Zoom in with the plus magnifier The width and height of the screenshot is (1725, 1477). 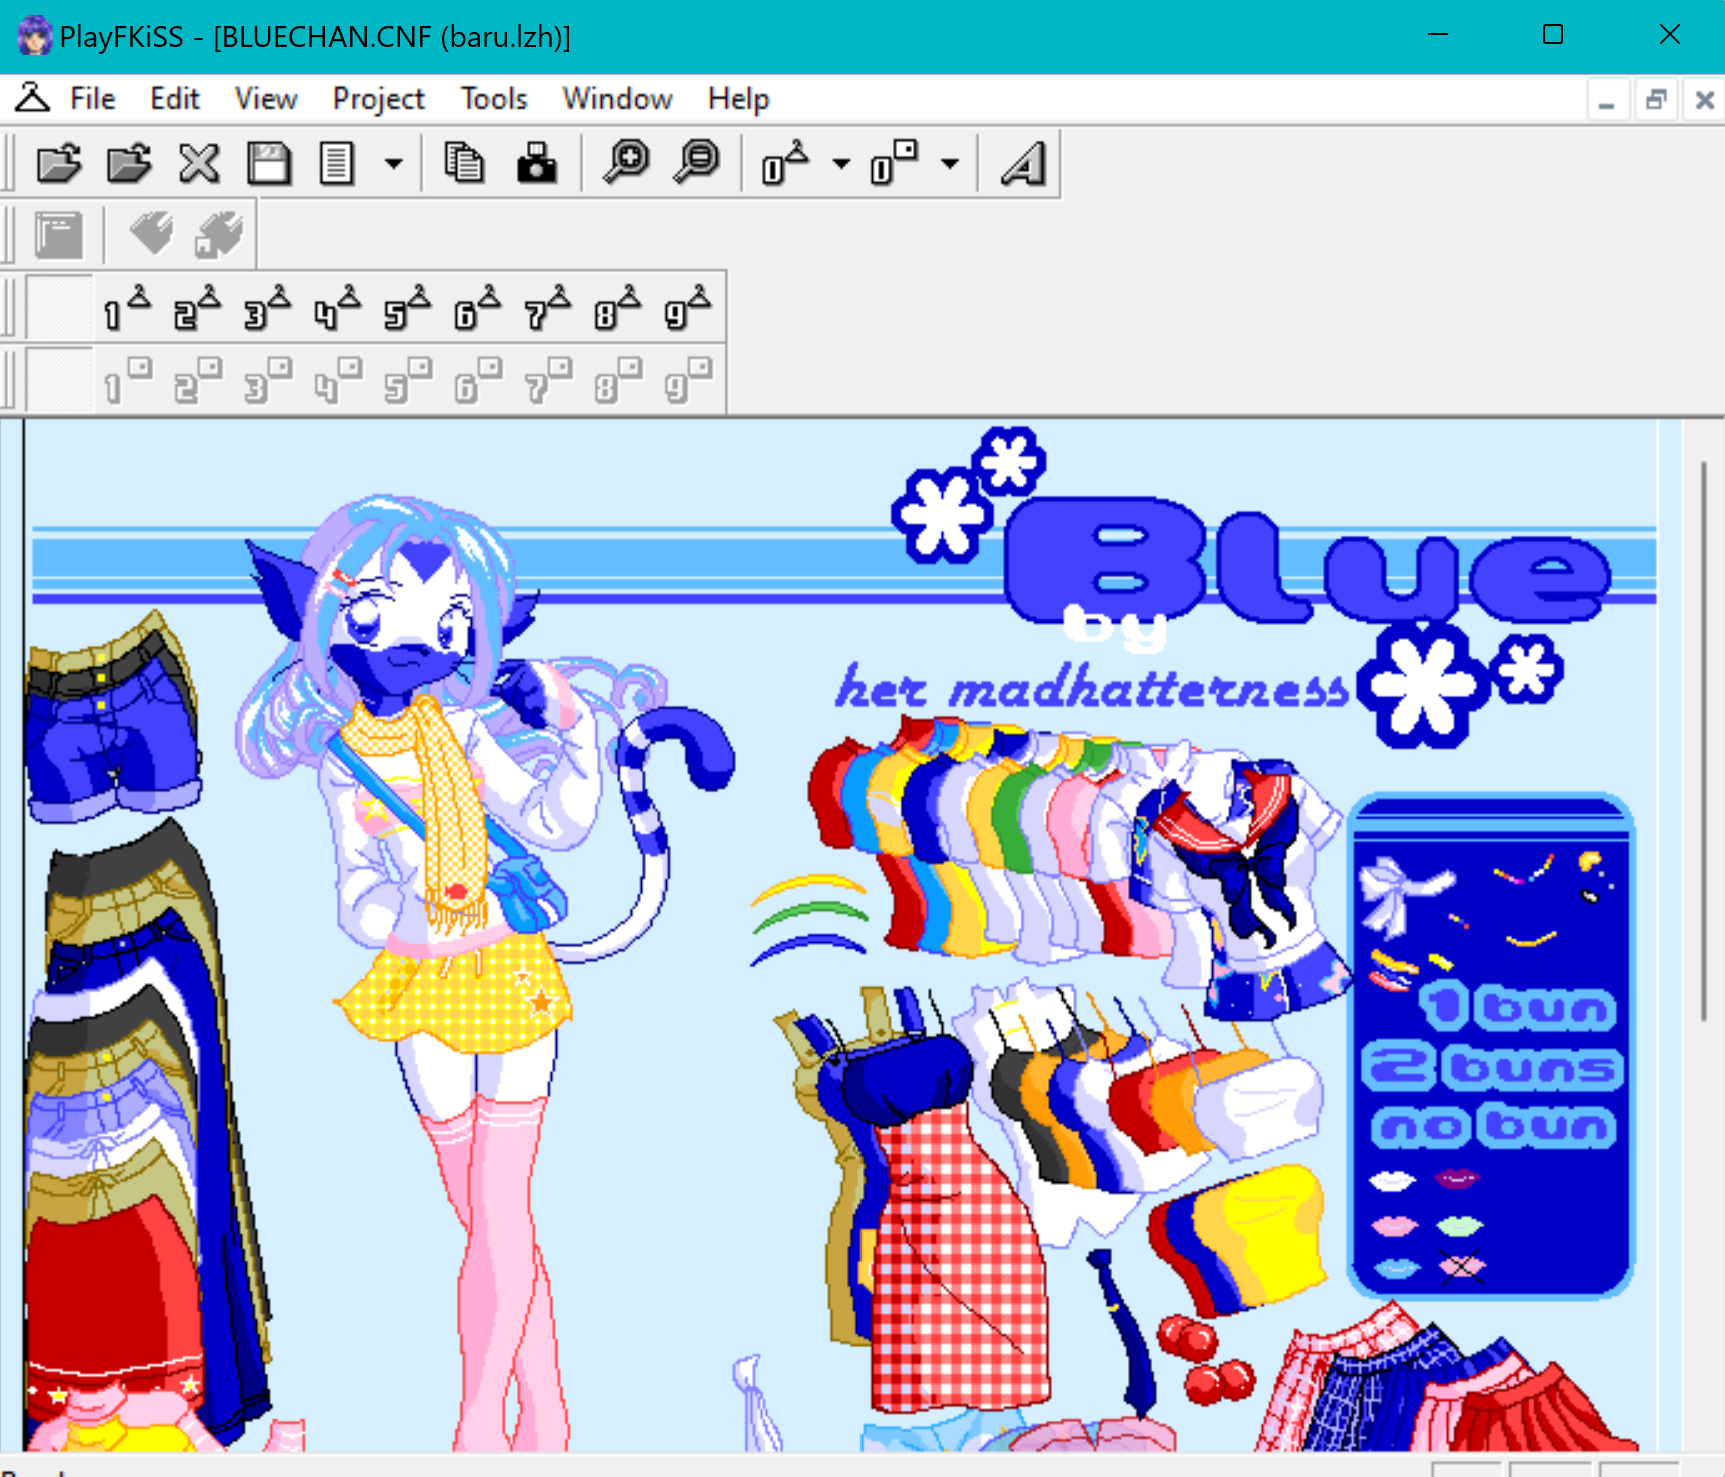click(x=627, y=163)
